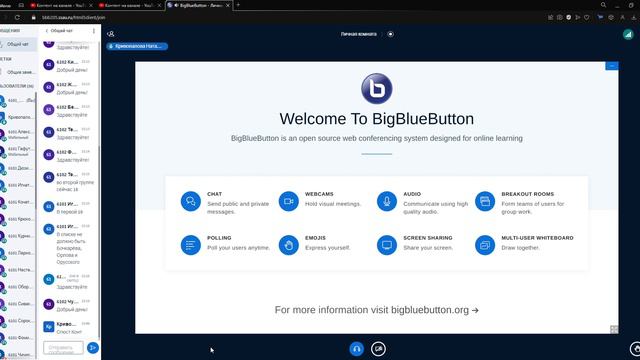Click 6102 Чу... purple avatar in chat
640x360 pixels.
(49, 304)
